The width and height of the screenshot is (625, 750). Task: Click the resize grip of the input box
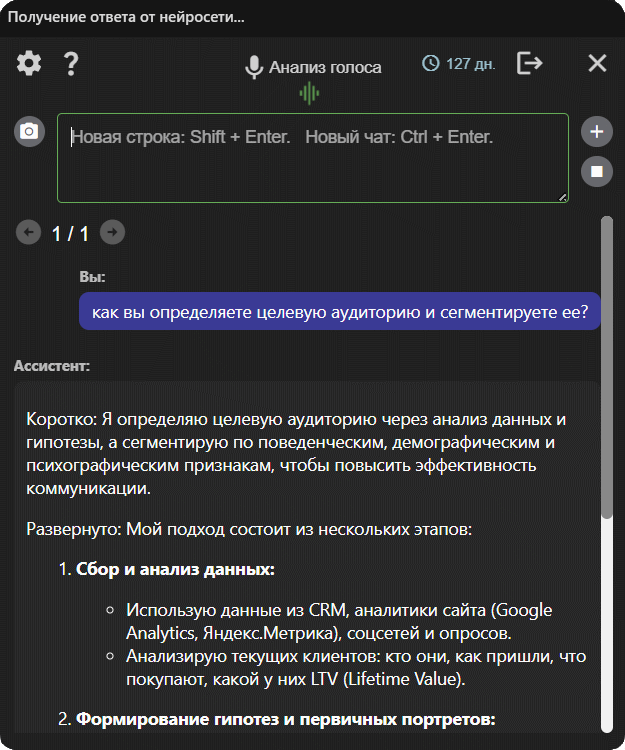coord(563,197)
